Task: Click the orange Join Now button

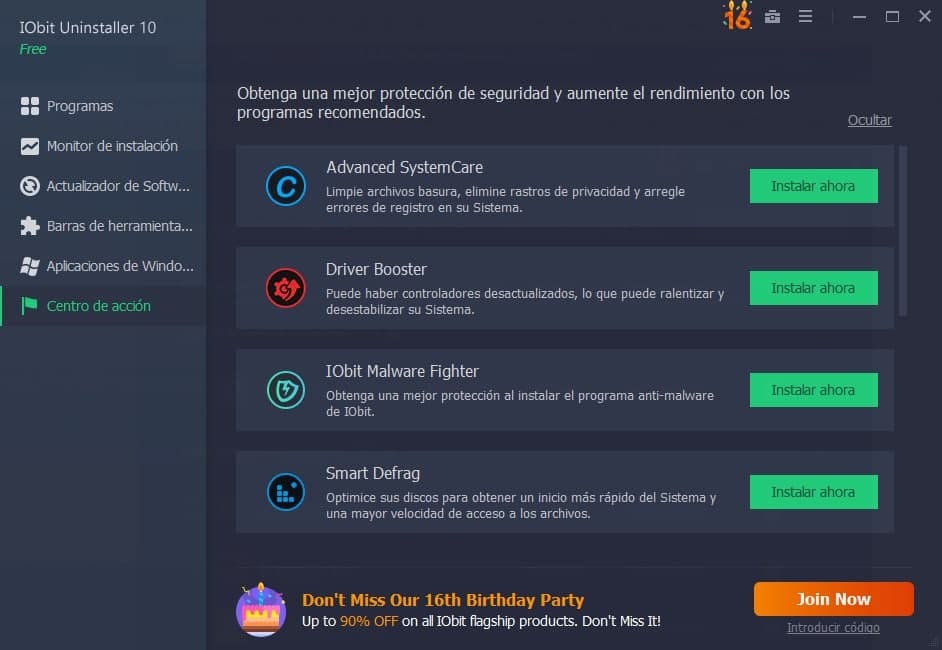Action: pos(834,599)
